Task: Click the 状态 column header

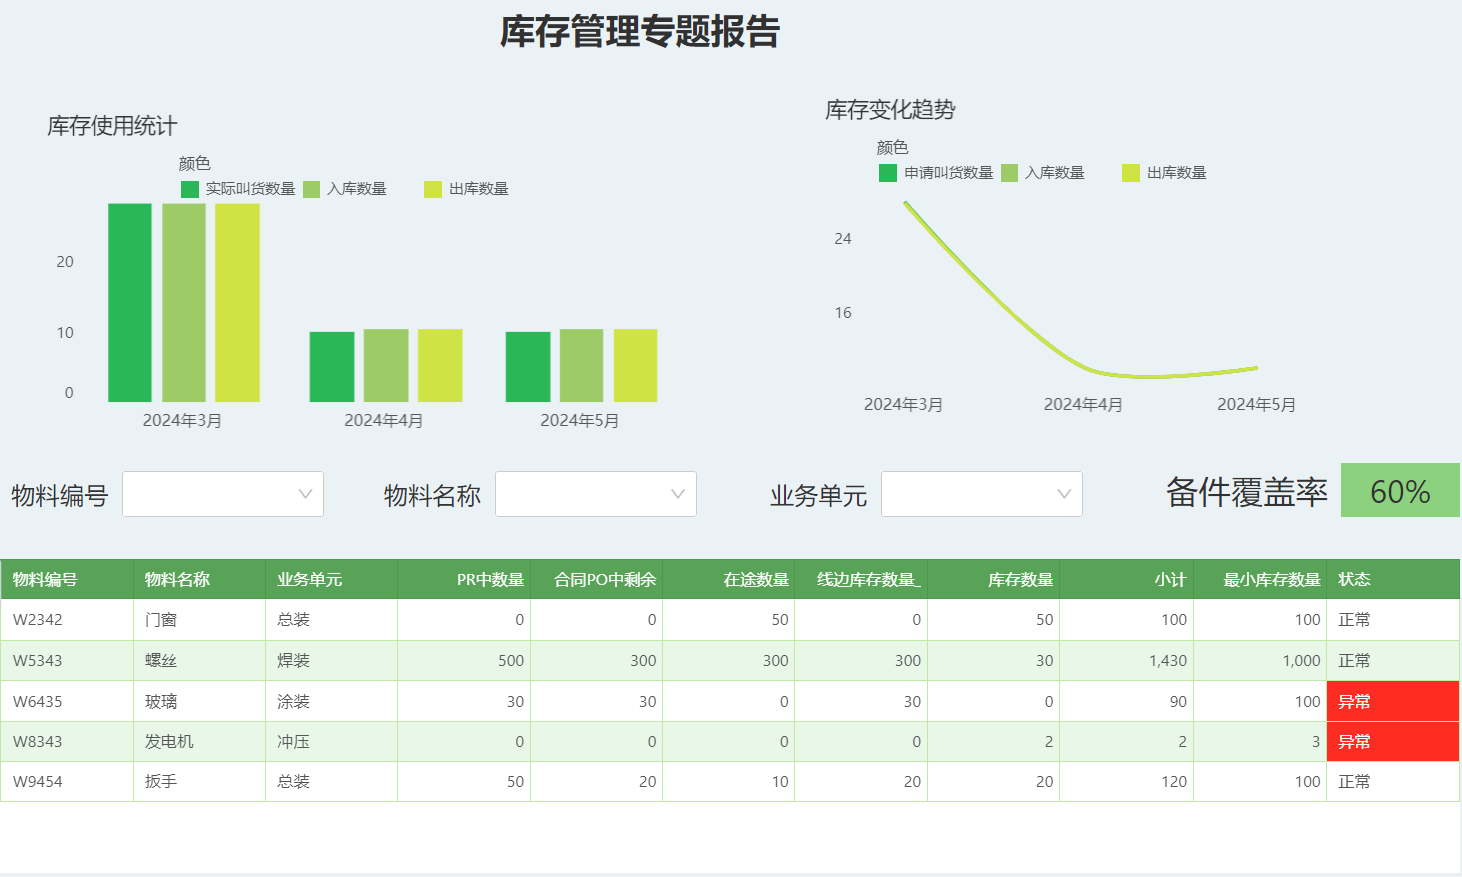Action: [x=1393, y=579]
